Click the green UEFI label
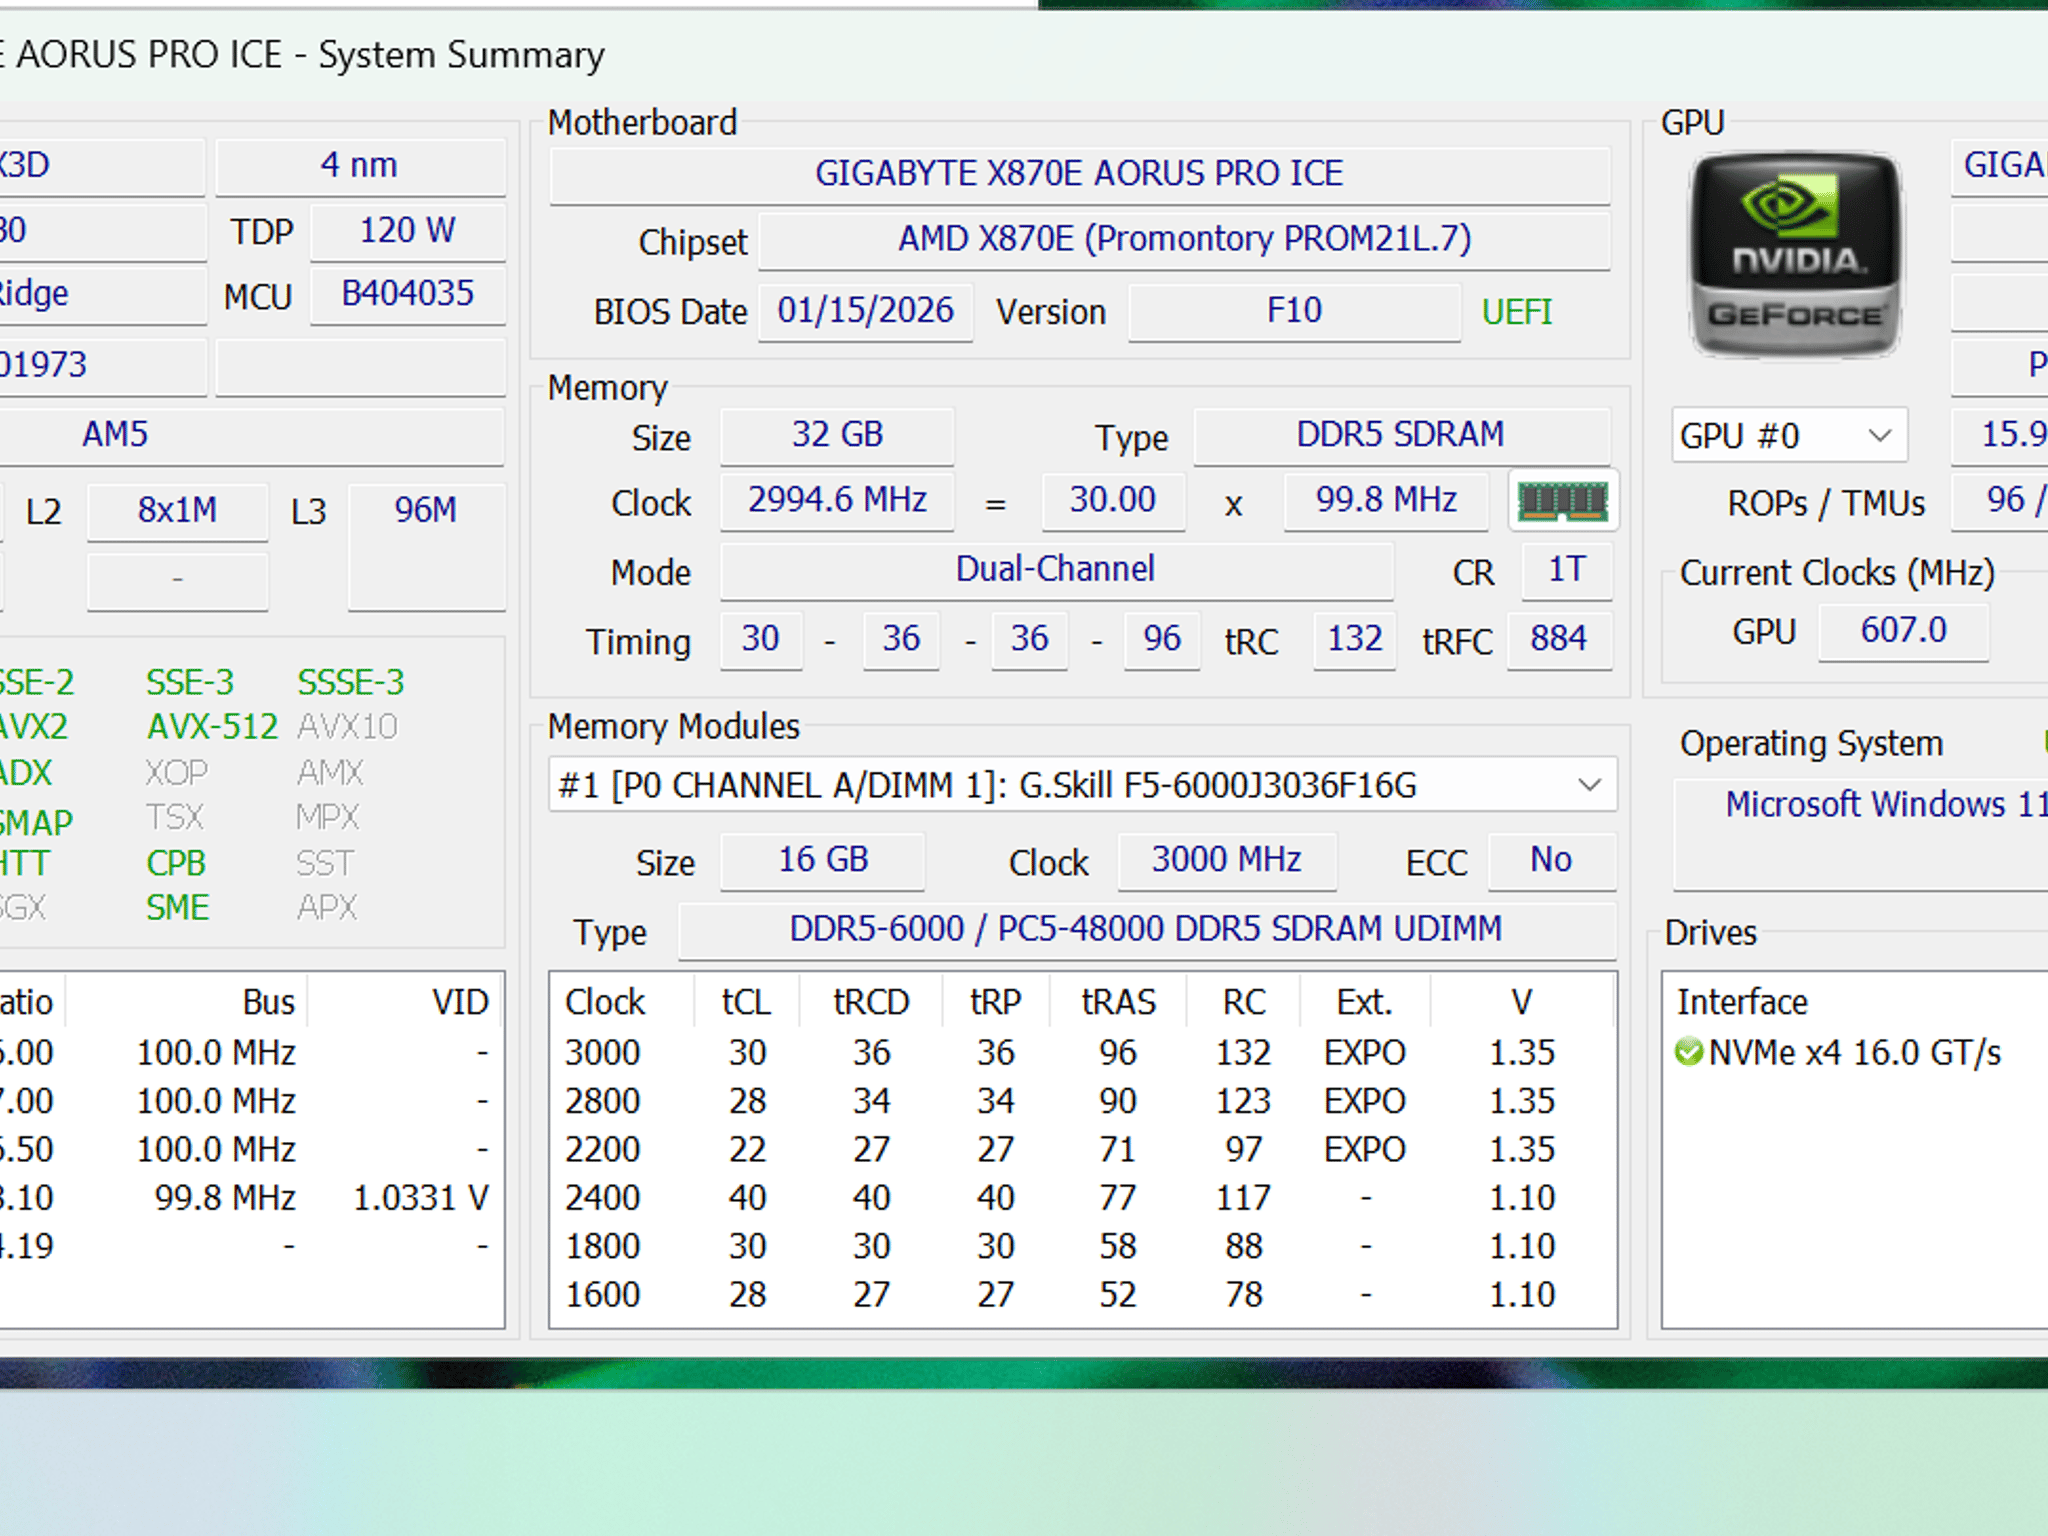Image resolution: width=2048 pixels, height=1536 pixels. click(x=1516, y=312)
